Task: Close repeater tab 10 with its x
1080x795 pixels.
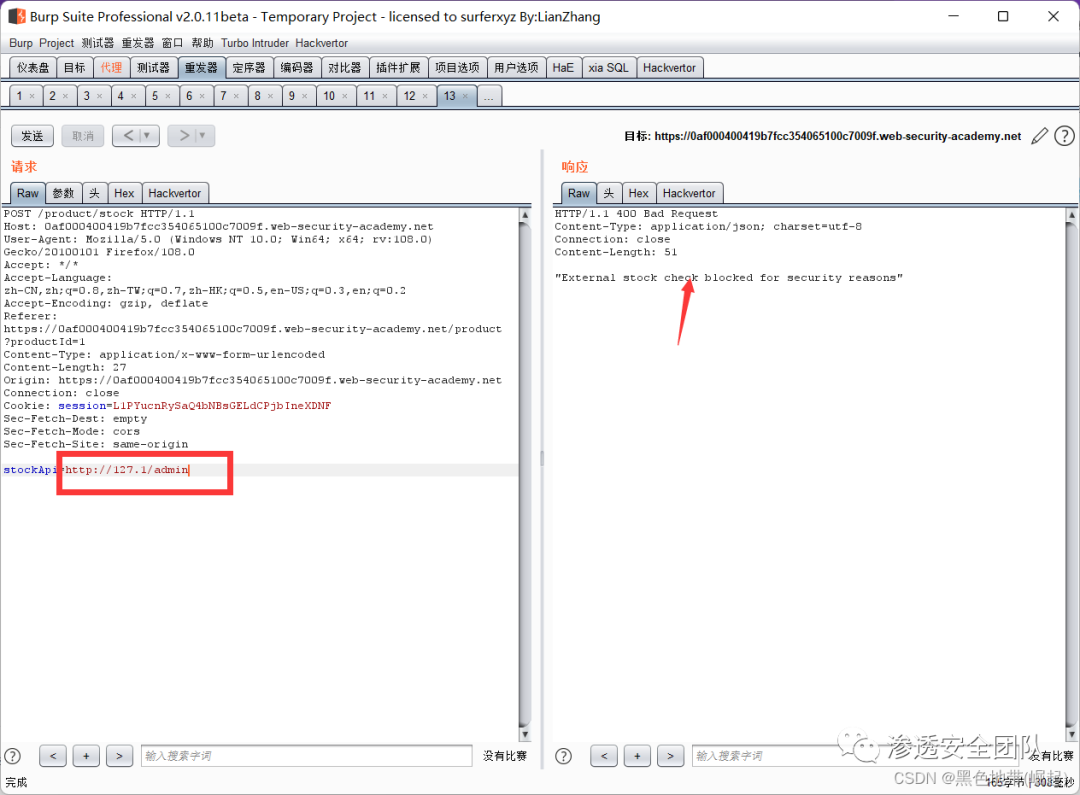Action: click(x=344, y=96)
